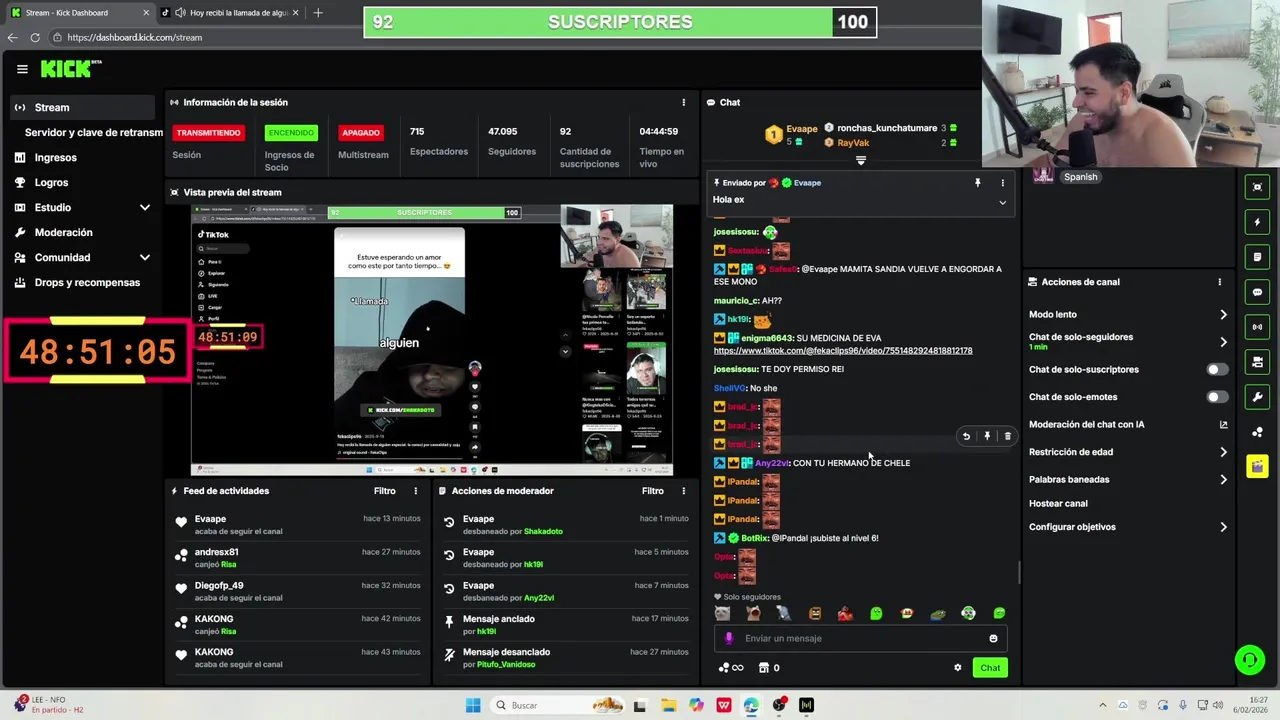Click wrench icon in right toolbar
This screenshot has height=720, width=1280.
[x=1257, y=397]
